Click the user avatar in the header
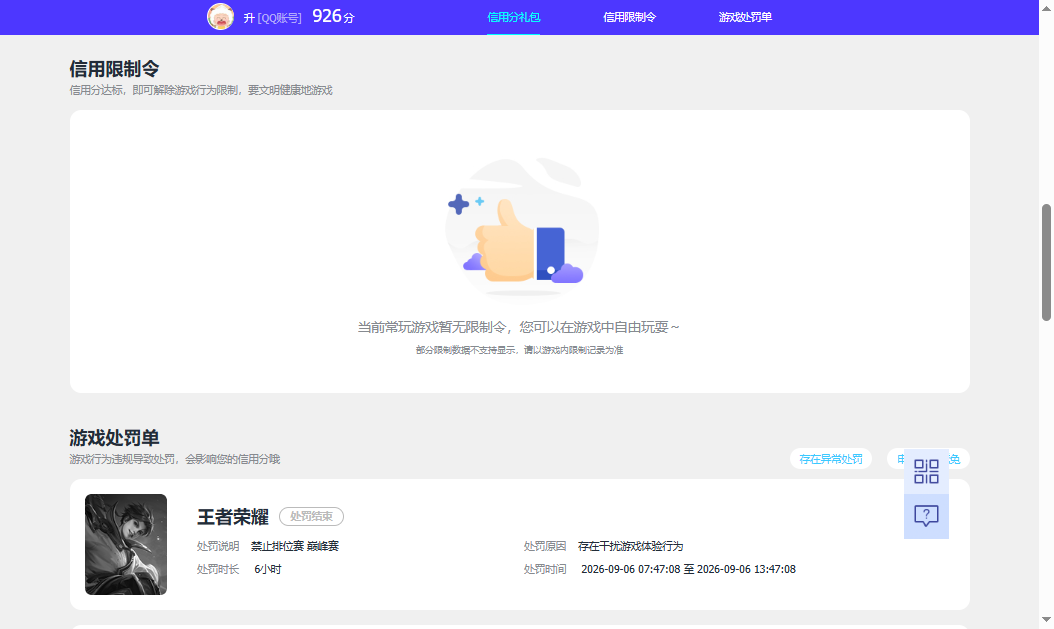The width and height of the screenshot is (1054, 629). coord(220,17)
